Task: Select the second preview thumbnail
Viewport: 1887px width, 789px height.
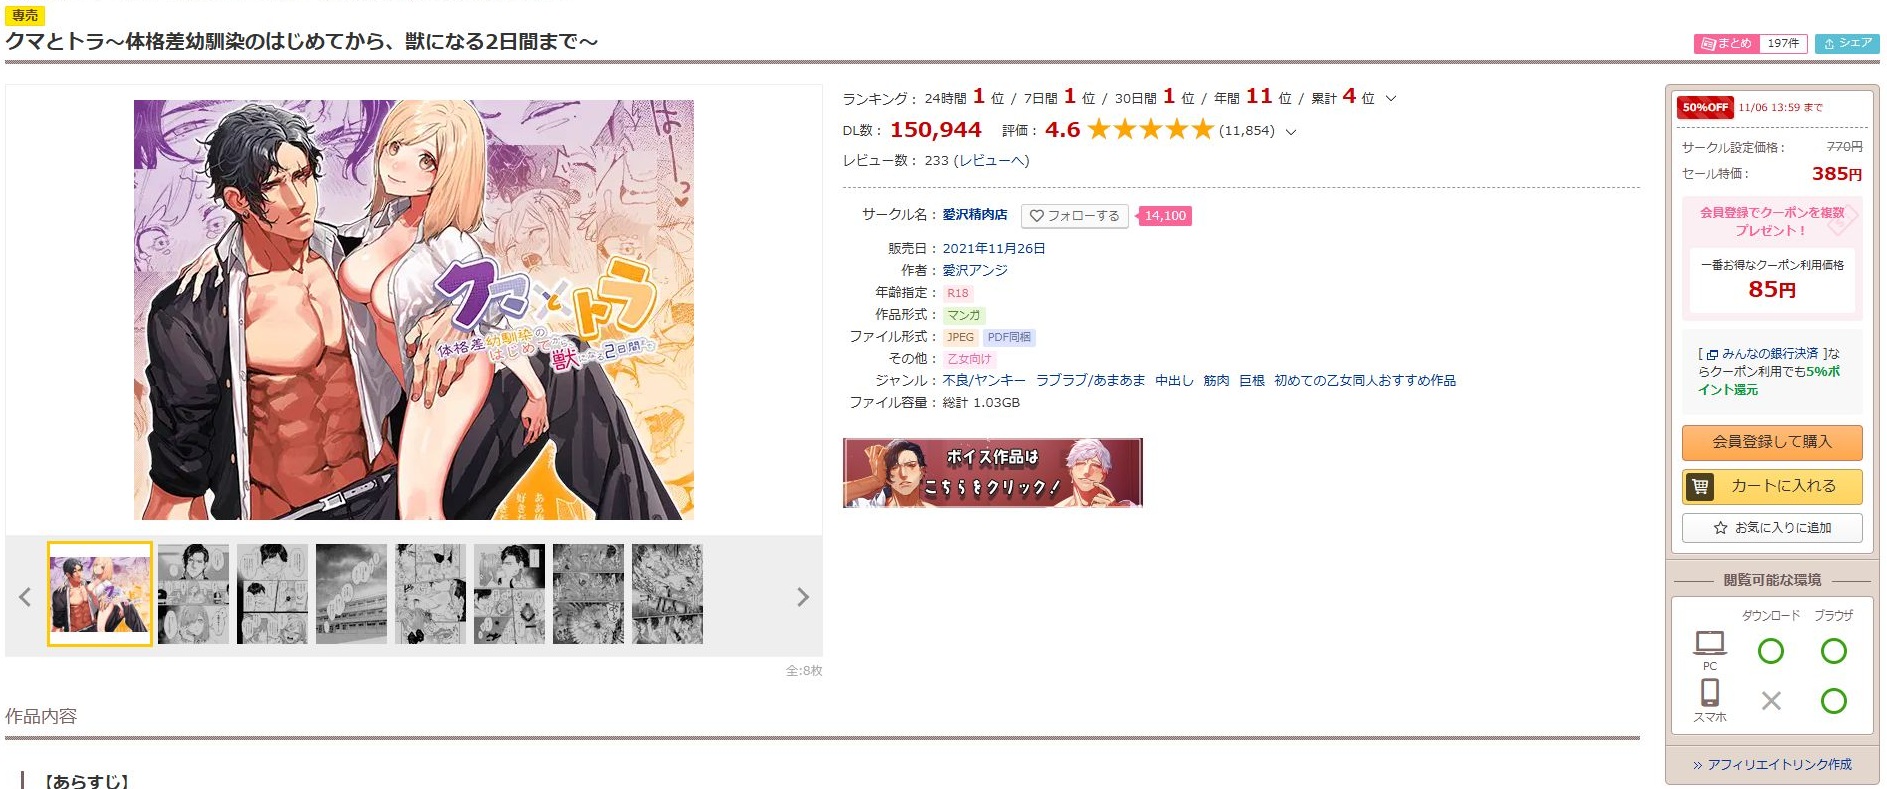Action: pos(193,594)
